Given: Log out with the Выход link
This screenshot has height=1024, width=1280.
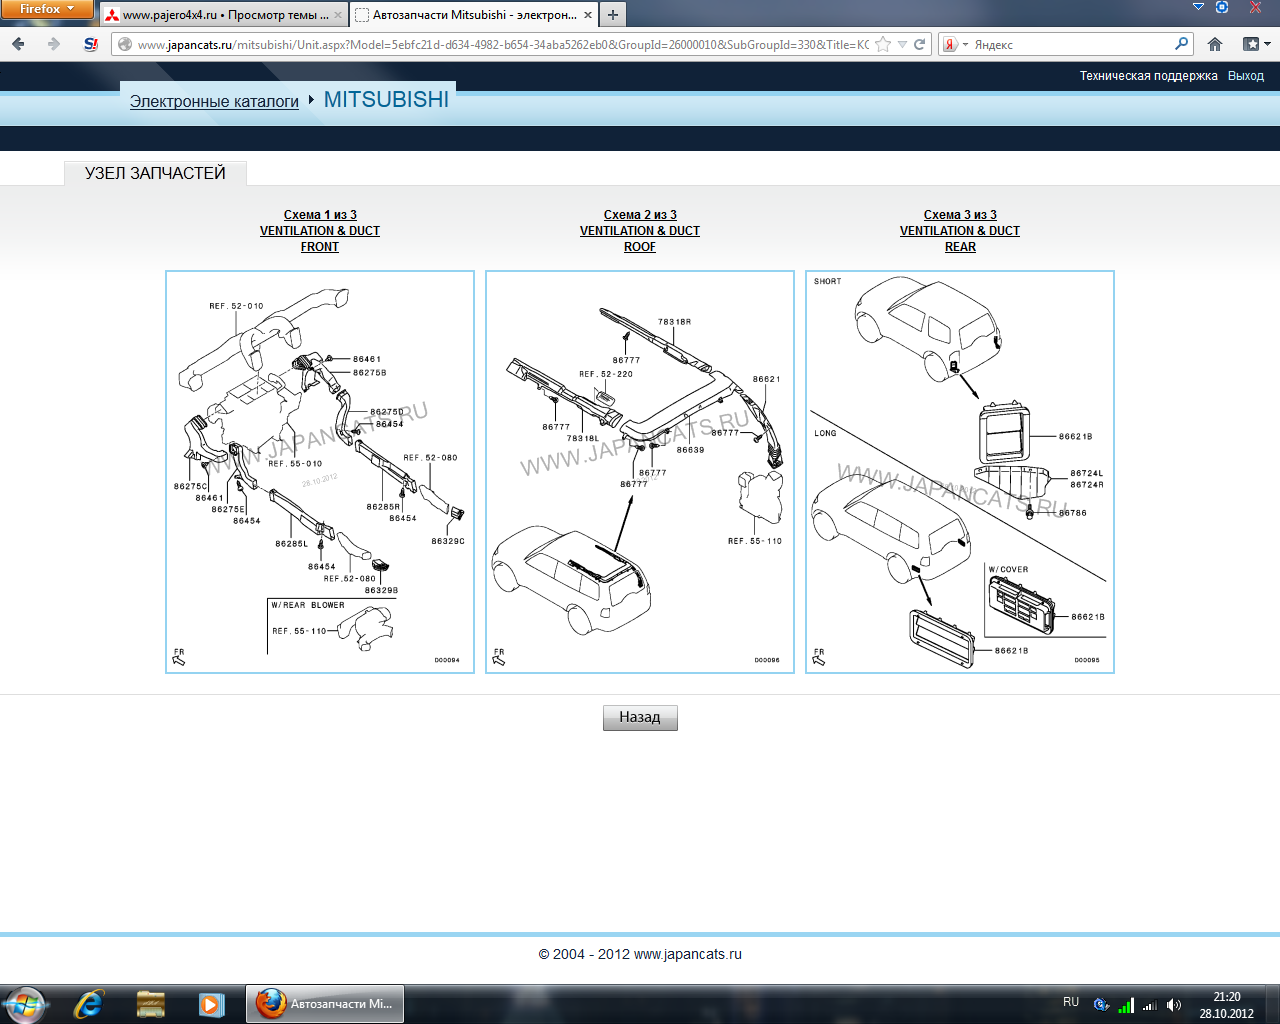Looking at the screenshot, I should (1246, 76).
